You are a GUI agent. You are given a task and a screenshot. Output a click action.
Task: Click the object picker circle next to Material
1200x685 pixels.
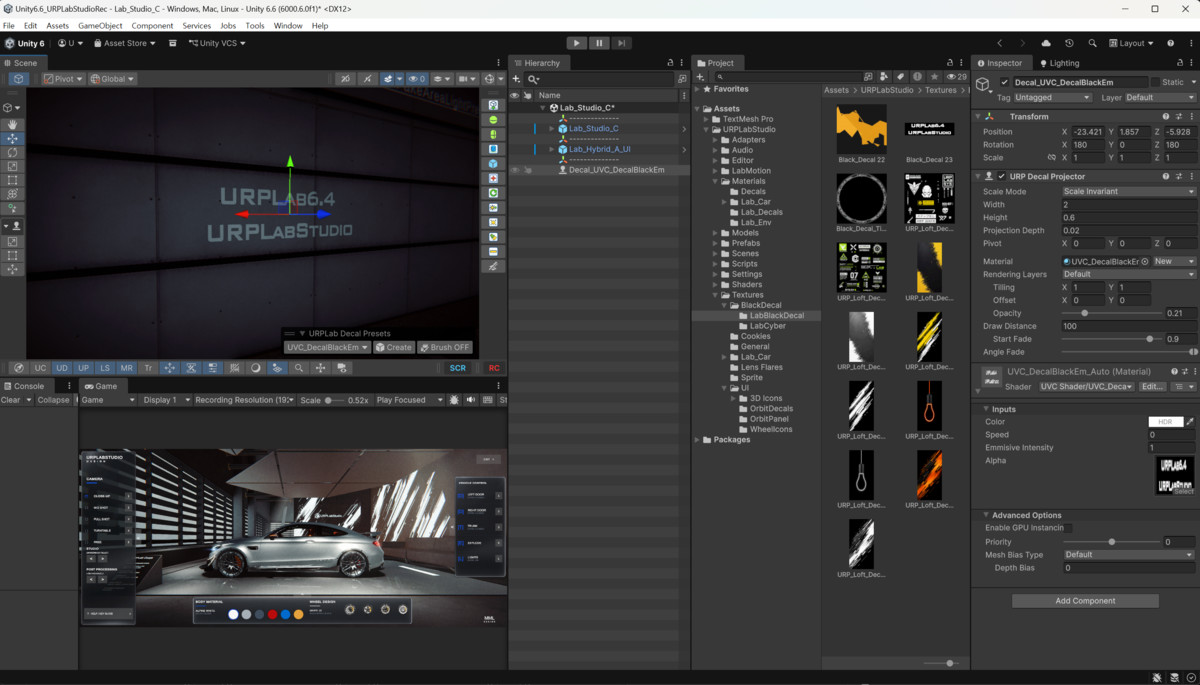click(x=1145, y=261)
